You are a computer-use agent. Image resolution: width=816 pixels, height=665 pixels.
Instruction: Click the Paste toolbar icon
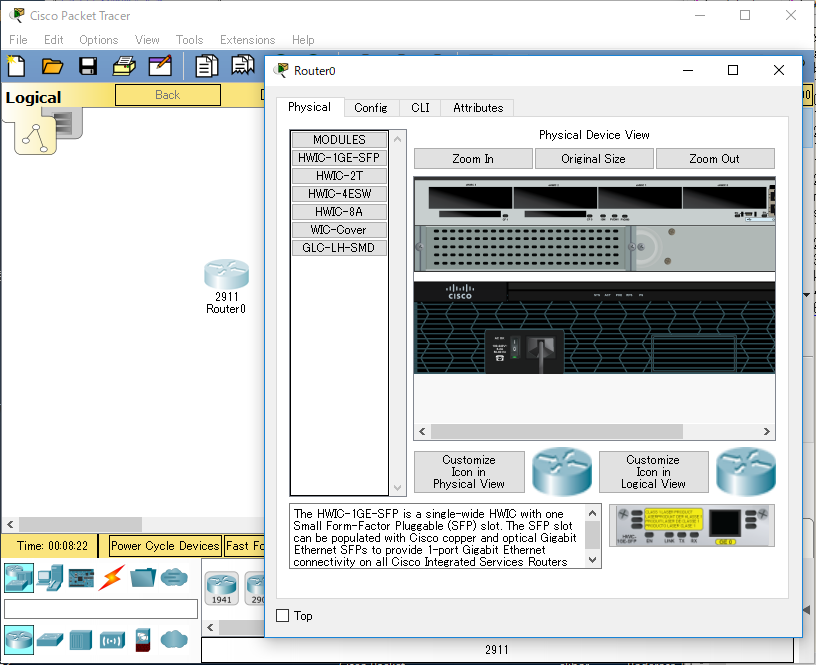click(243, 66)
